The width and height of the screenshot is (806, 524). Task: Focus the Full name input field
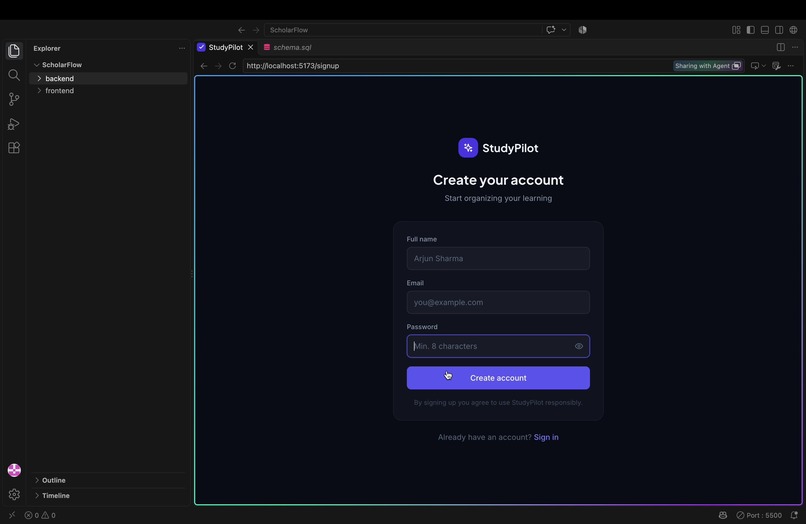pos(498,258)
